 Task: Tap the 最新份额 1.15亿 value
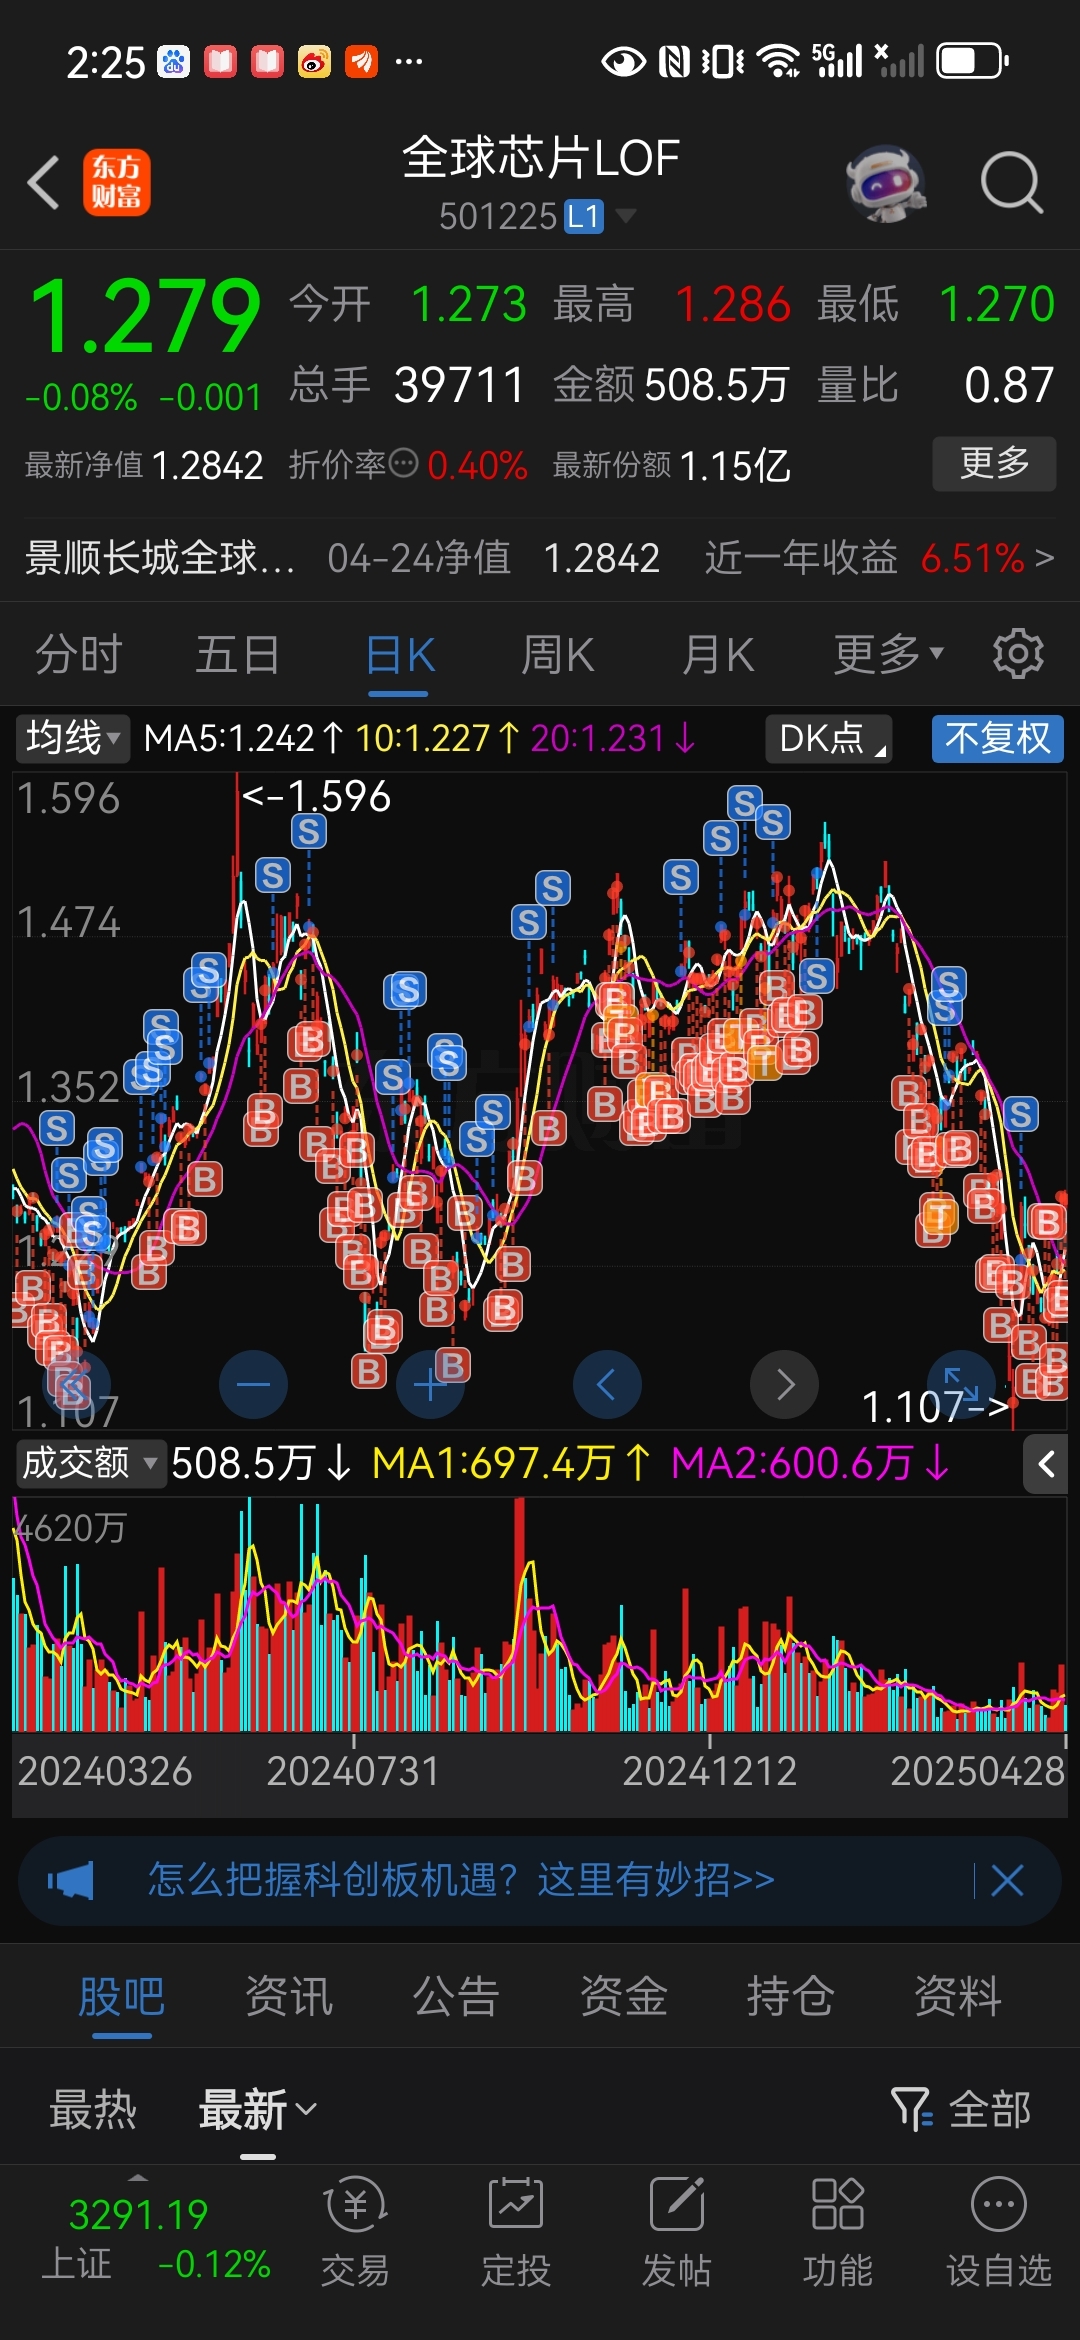tap(735, 465)
